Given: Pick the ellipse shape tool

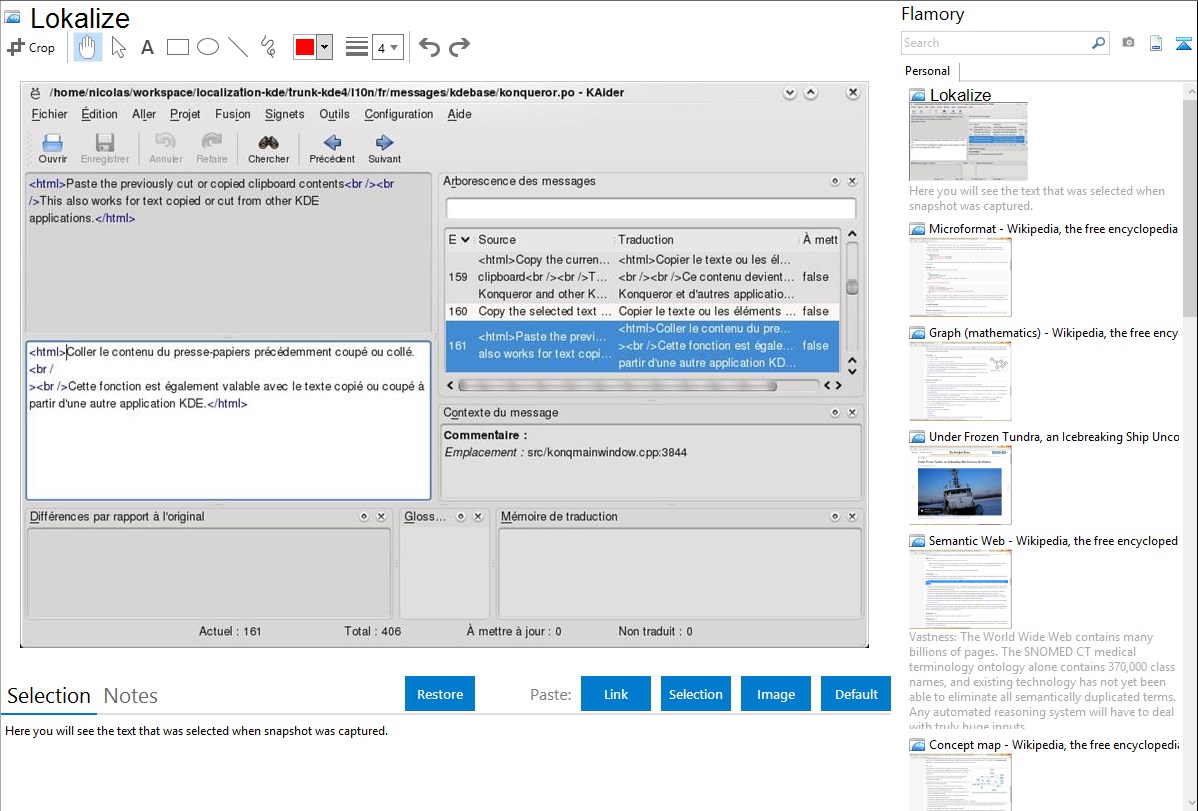Looking at the screenshot, I should (x=208, y=47).
